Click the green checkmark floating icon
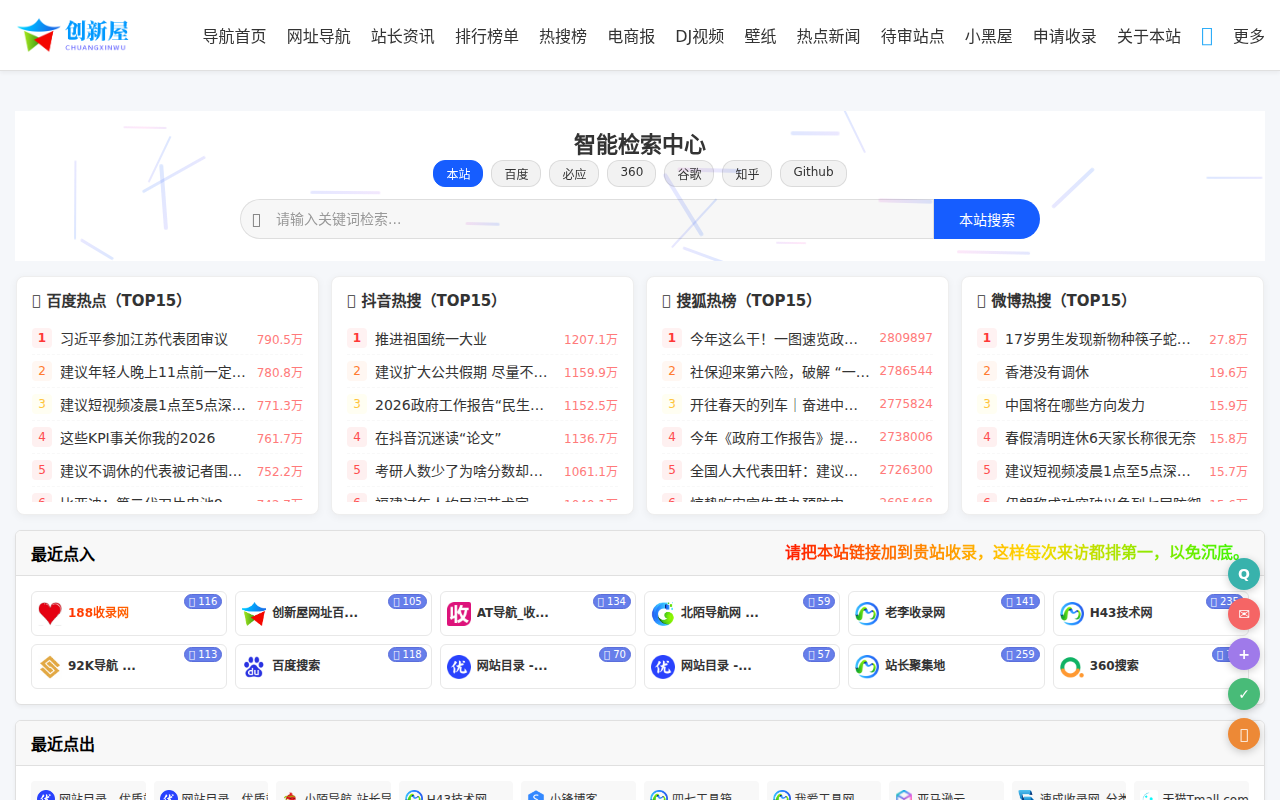1280x800 pixels. [1243, 693]
